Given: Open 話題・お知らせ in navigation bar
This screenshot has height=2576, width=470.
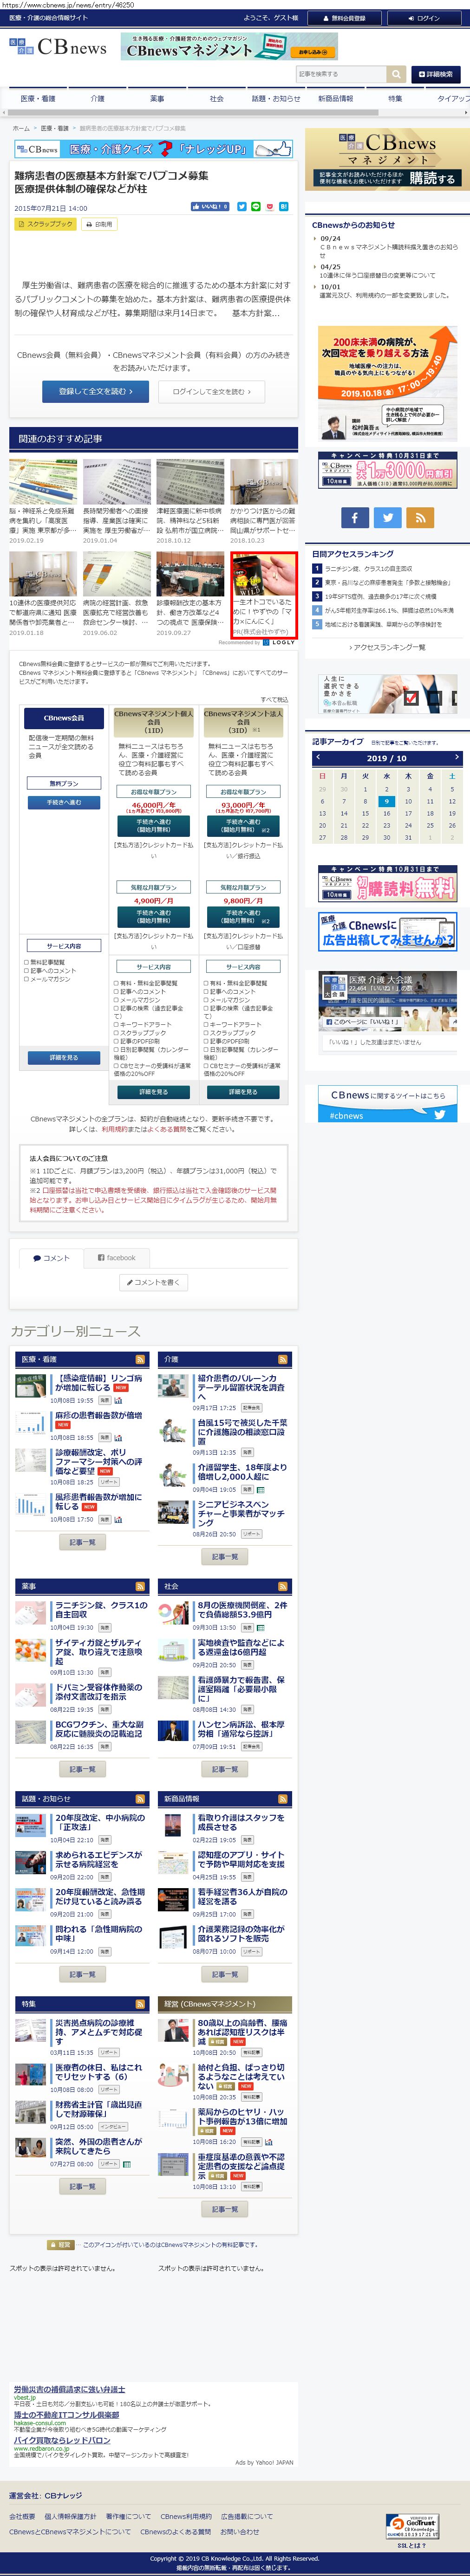Looking at the screenshot, I should [275, 99].
